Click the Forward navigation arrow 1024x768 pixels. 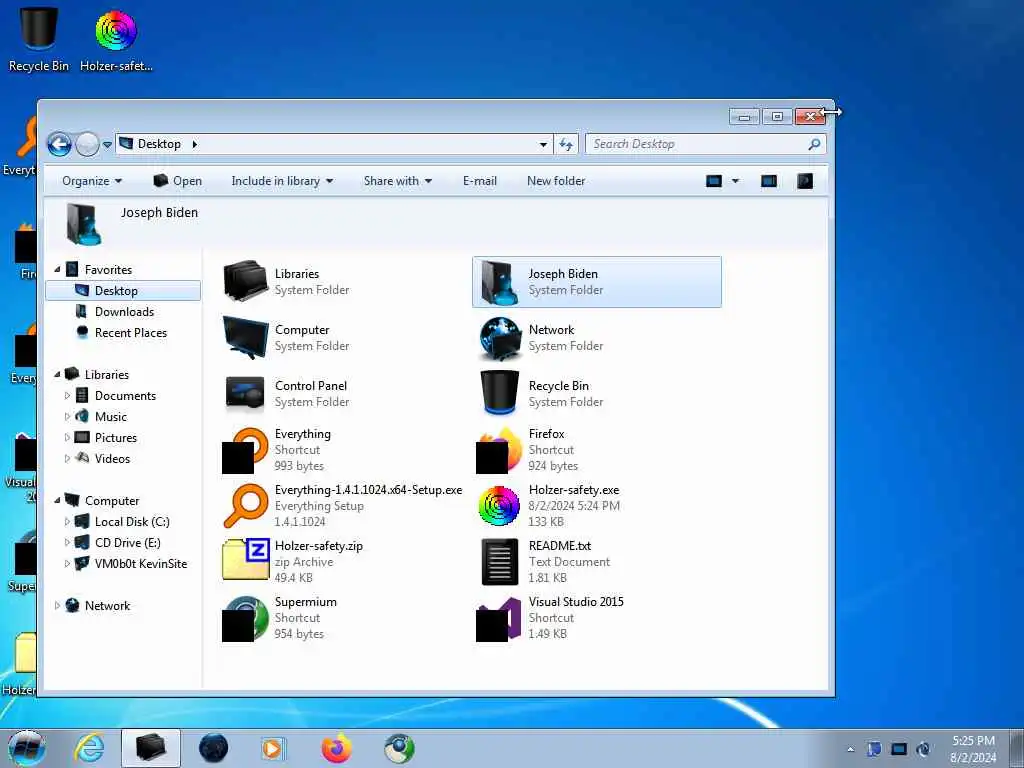coord(87,144)
